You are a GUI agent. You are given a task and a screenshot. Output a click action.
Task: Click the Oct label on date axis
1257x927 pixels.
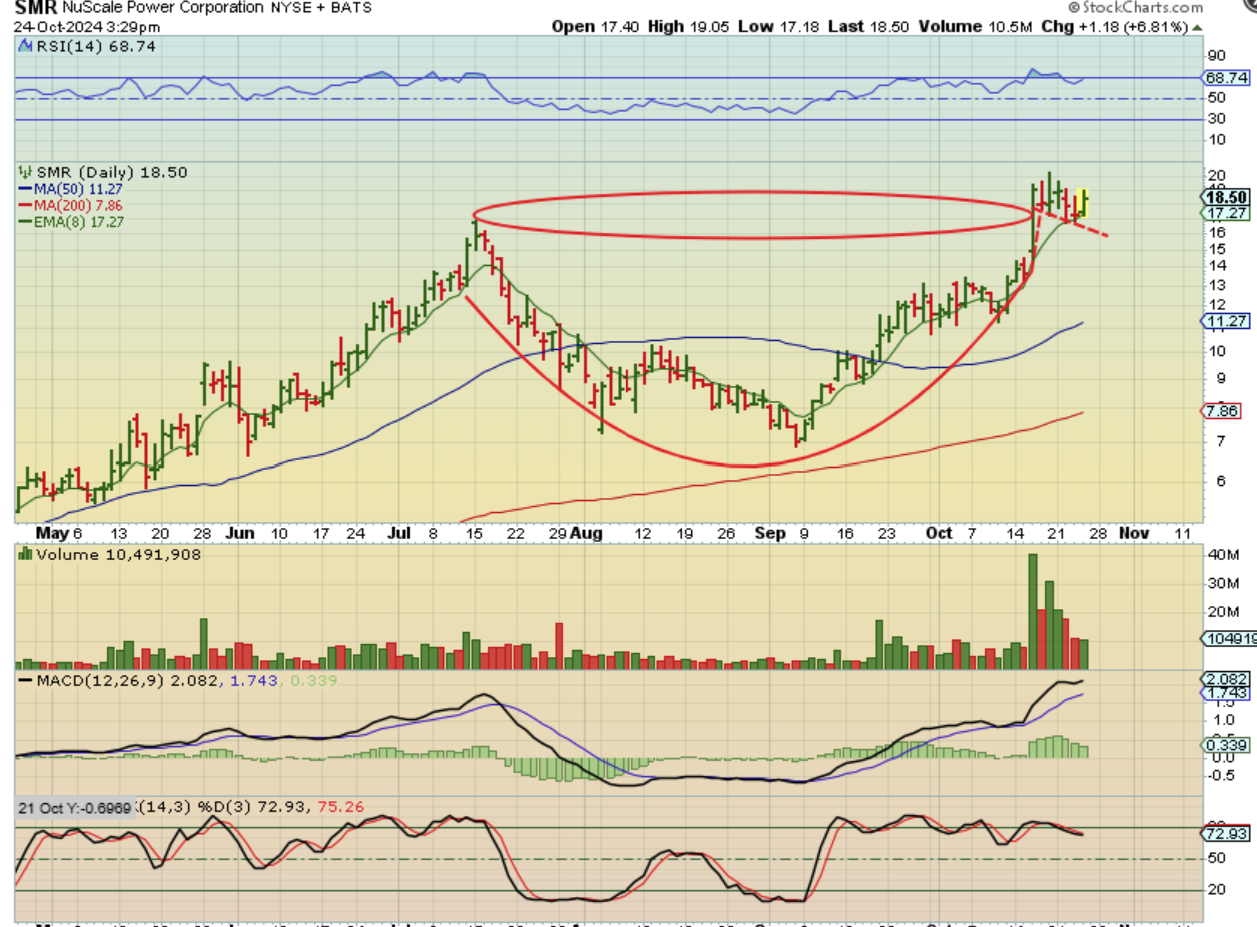(x=939, y=534)
